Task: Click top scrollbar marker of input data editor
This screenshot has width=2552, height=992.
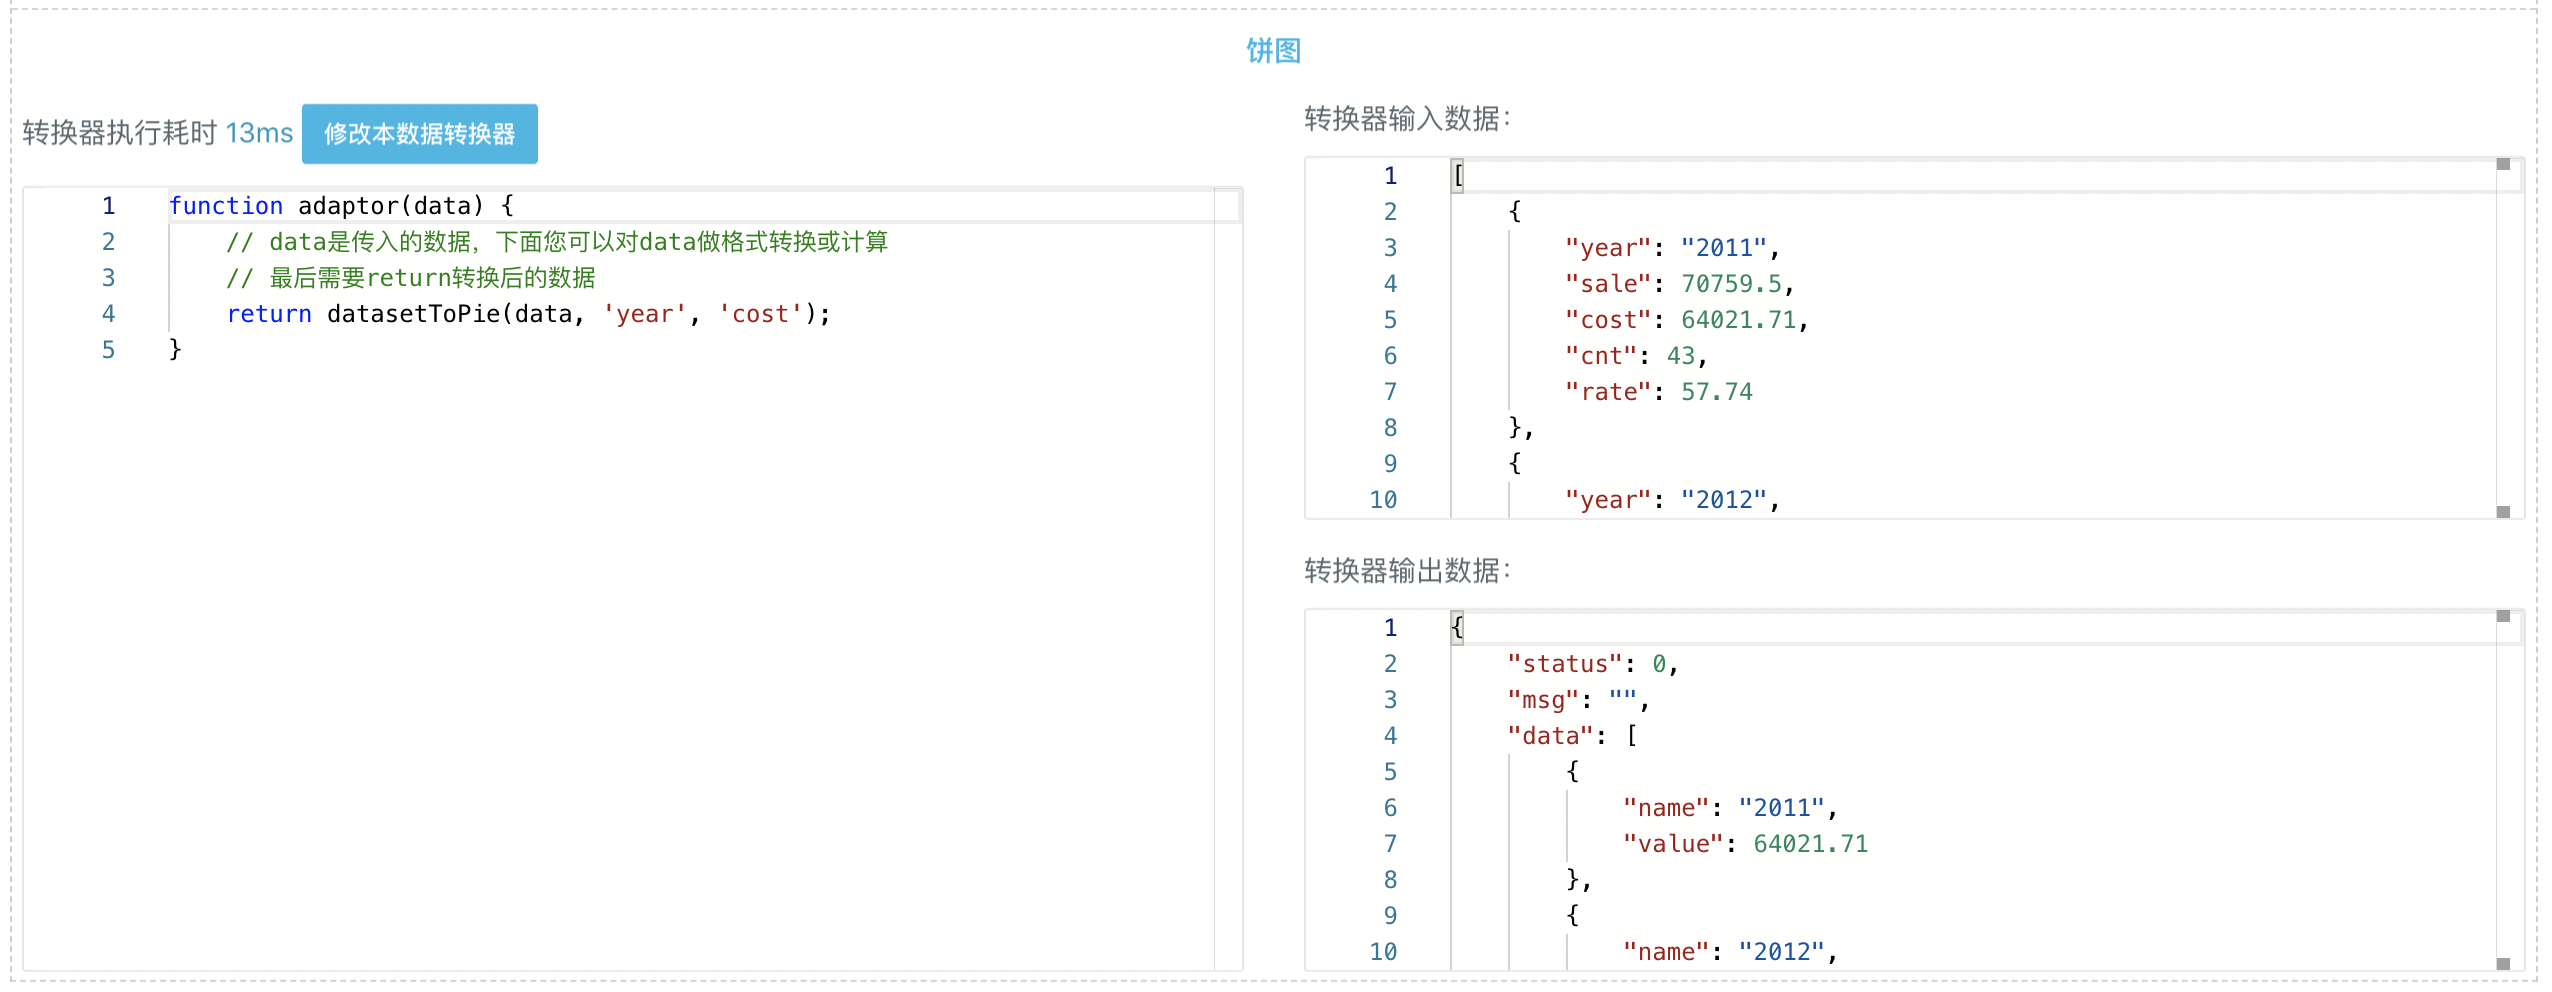Action: (x=2503, y=164)
